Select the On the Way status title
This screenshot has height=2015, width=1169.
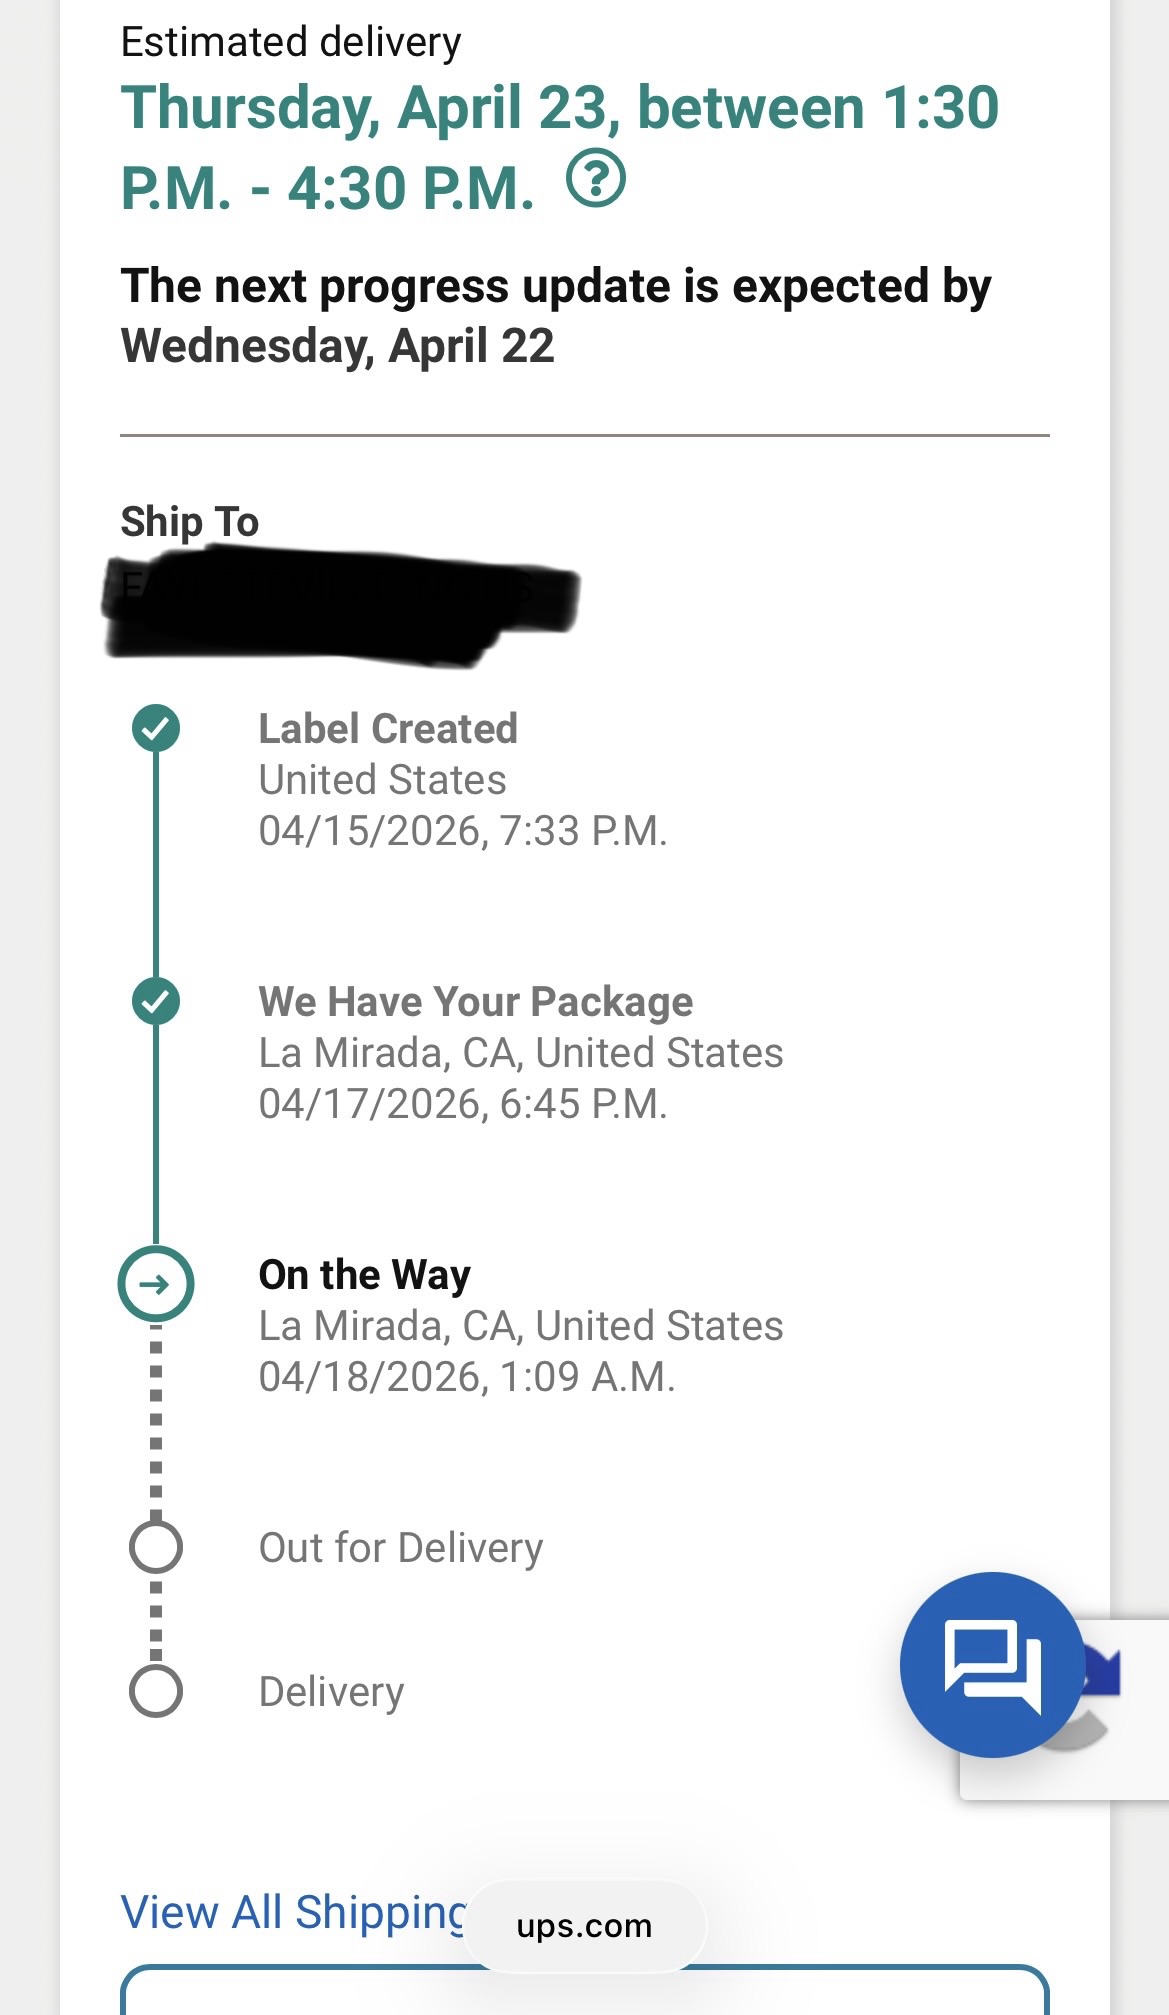[x=364, y=1275]
